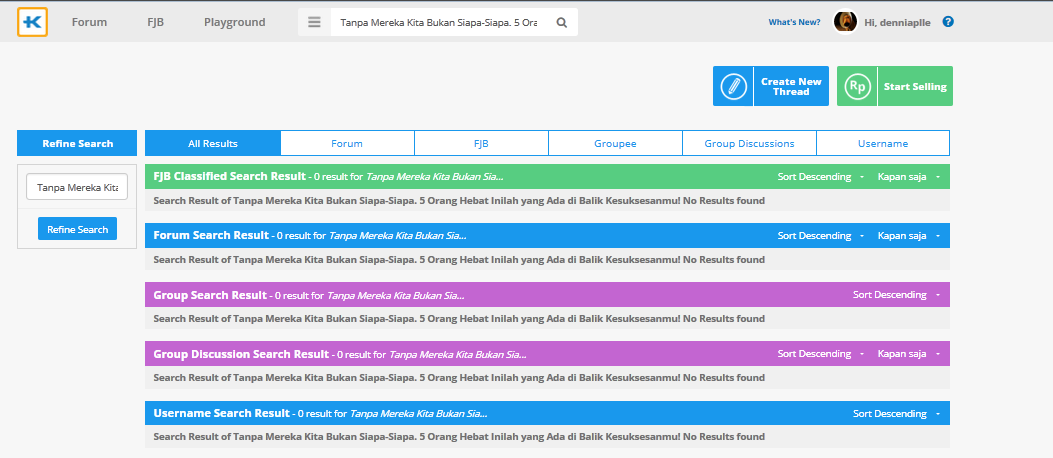Switch to the Groupee tab
The image size is (1053, 458).
click(615, 143)
